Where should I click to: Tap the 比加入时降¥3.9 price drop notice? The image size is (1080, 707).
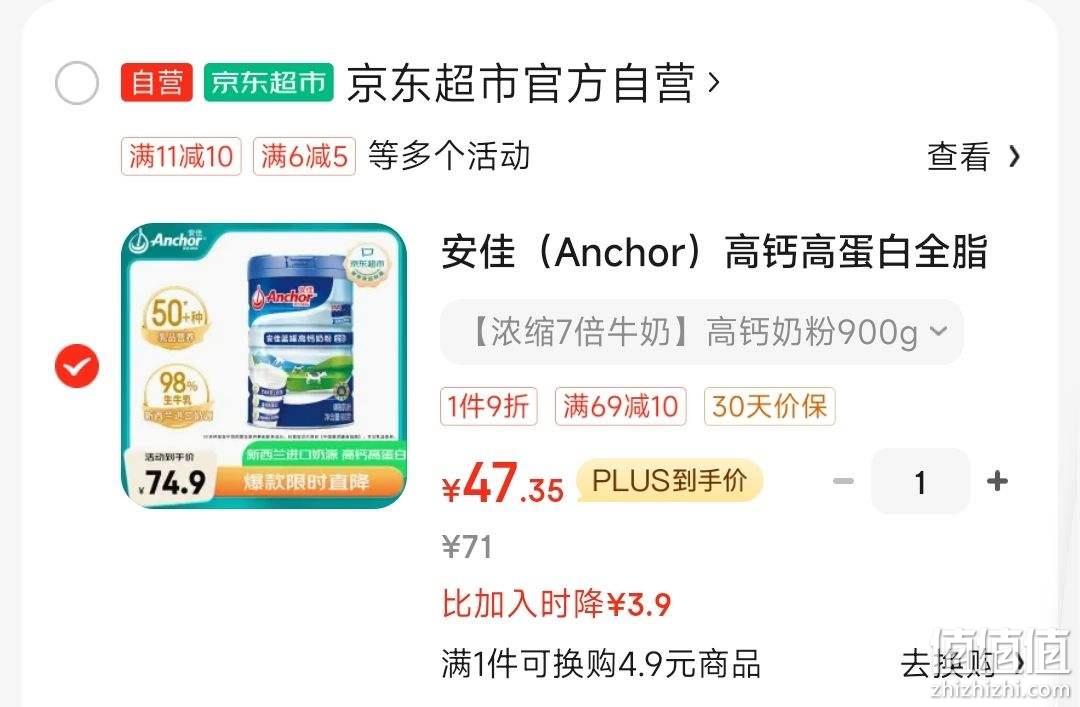point(556,604)
